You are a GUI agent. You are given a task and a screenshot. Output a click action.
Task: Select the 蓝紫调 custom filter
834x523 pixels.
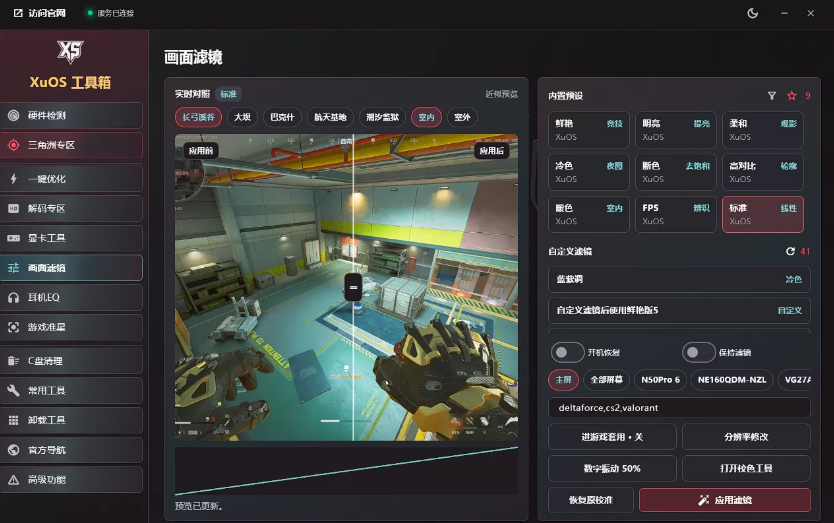tap(679, 279)
